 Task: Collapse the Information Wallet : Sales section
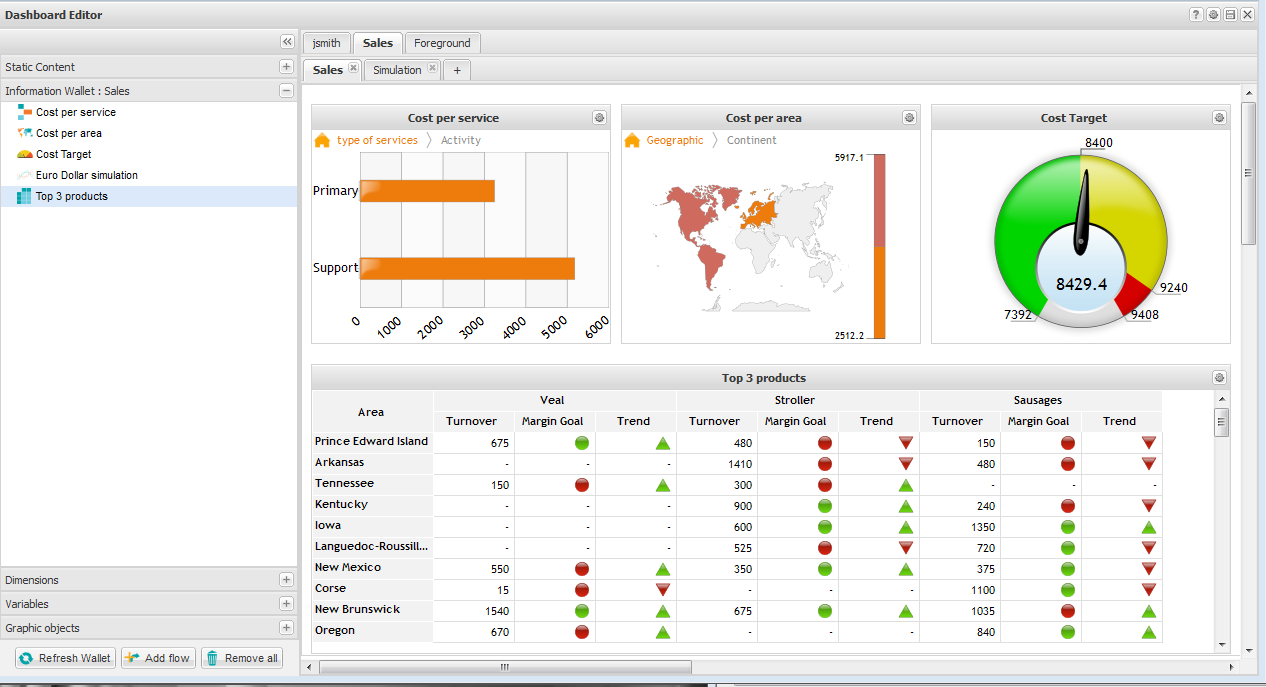click(287, 91)
